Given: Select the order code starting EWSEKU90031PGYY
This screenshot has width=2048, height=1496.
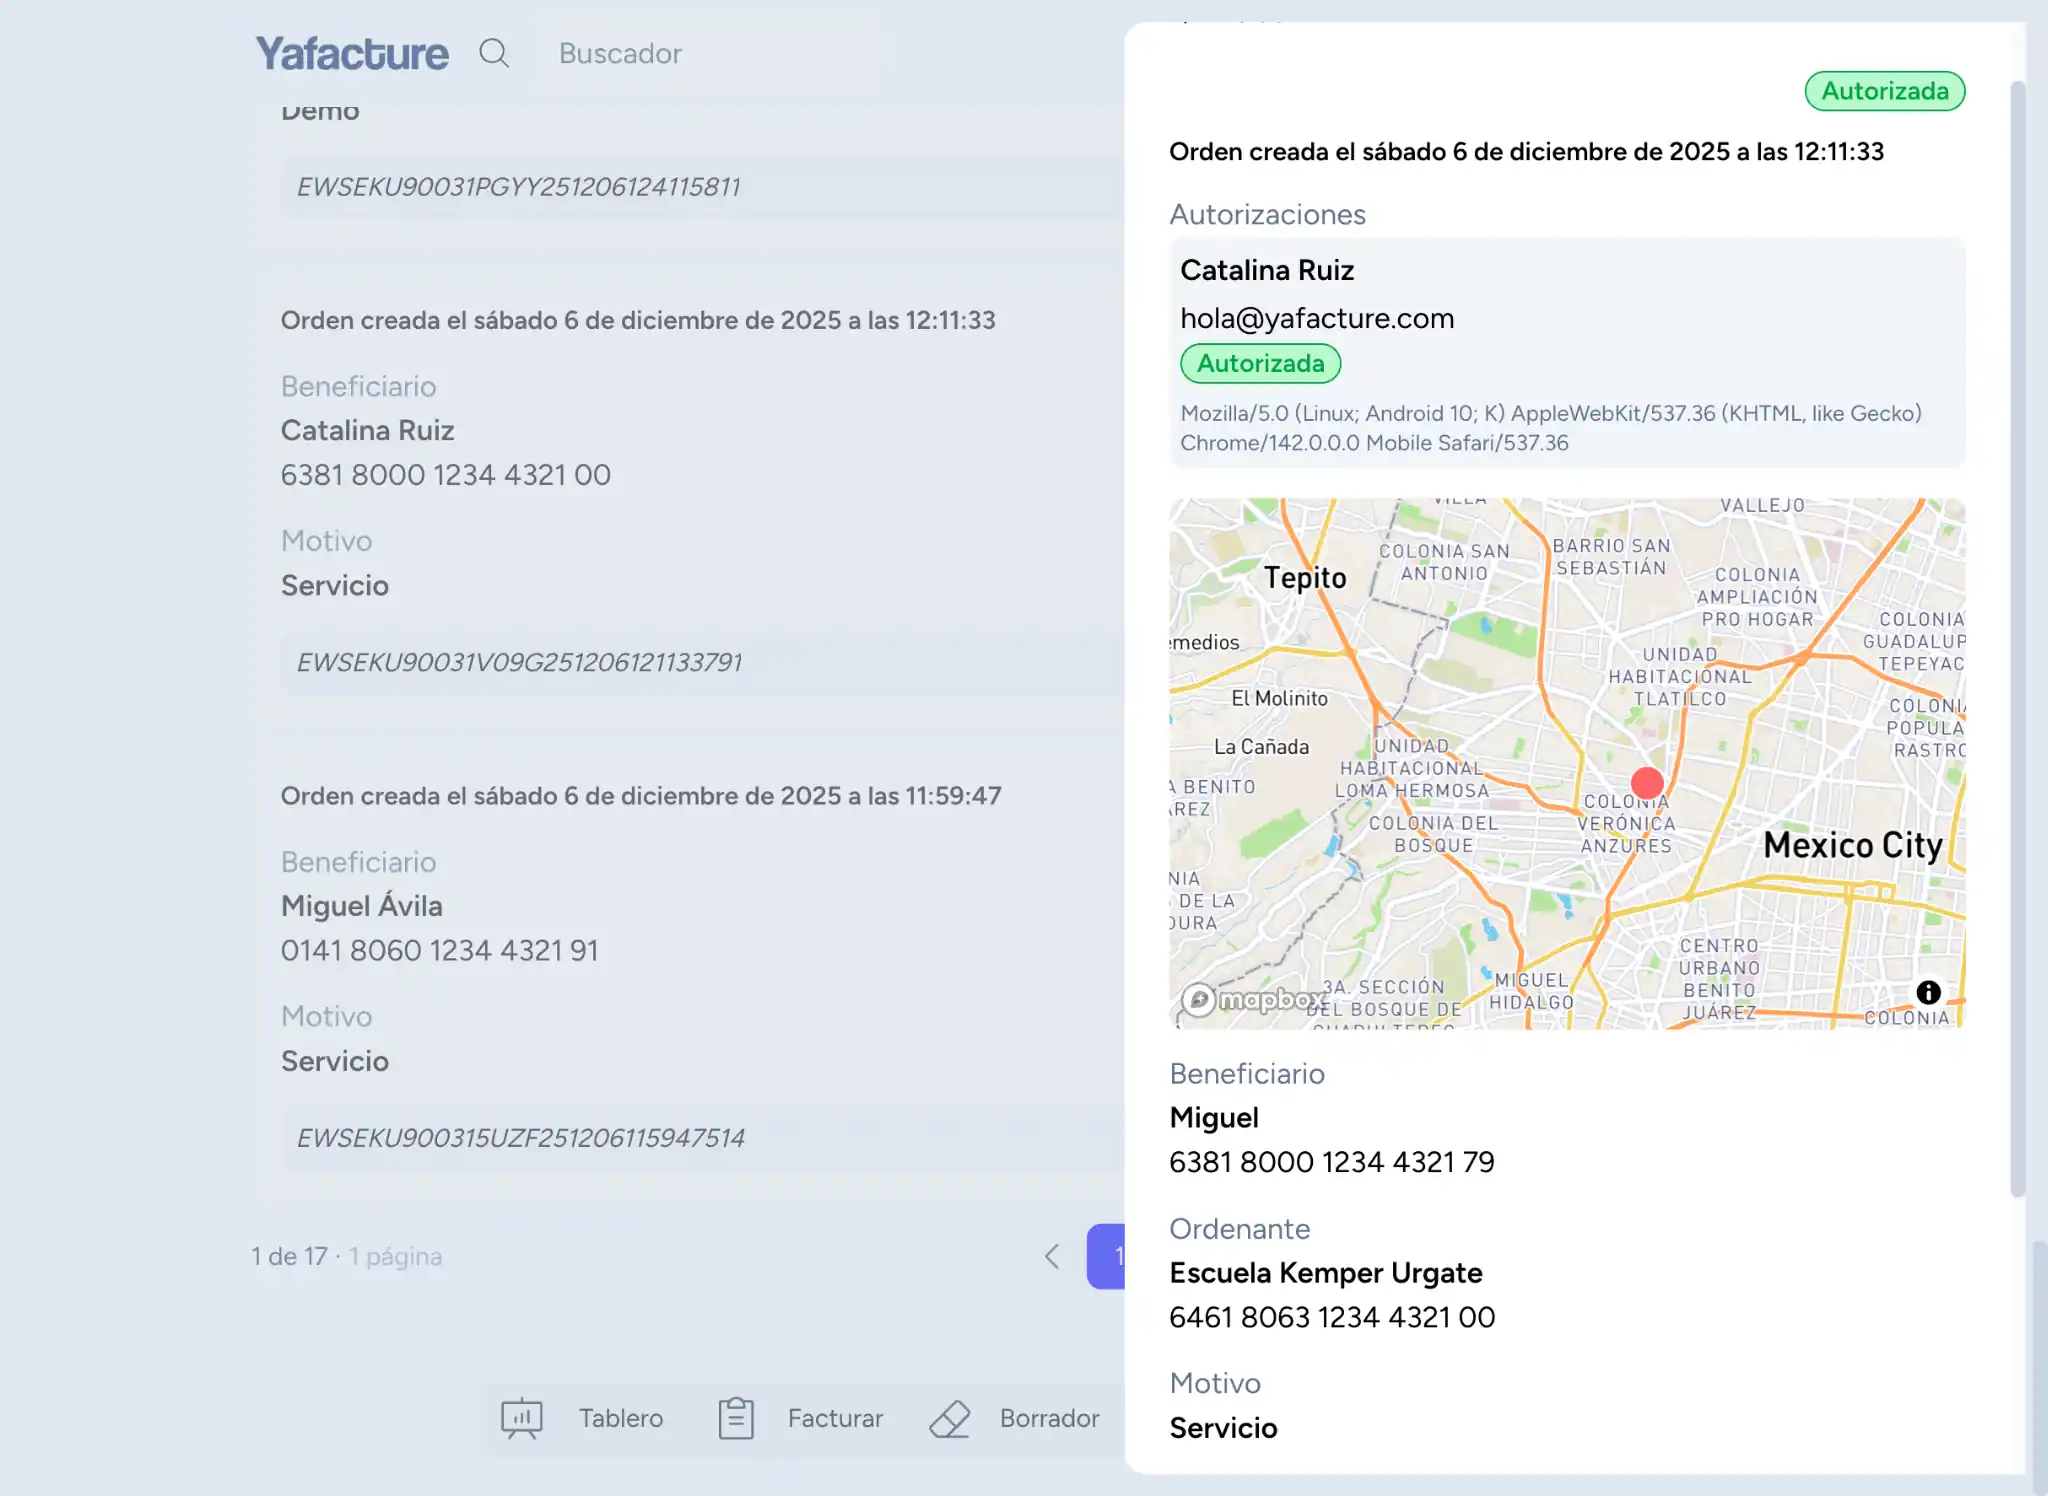Looking at the screenshot, I should [518, 187].
